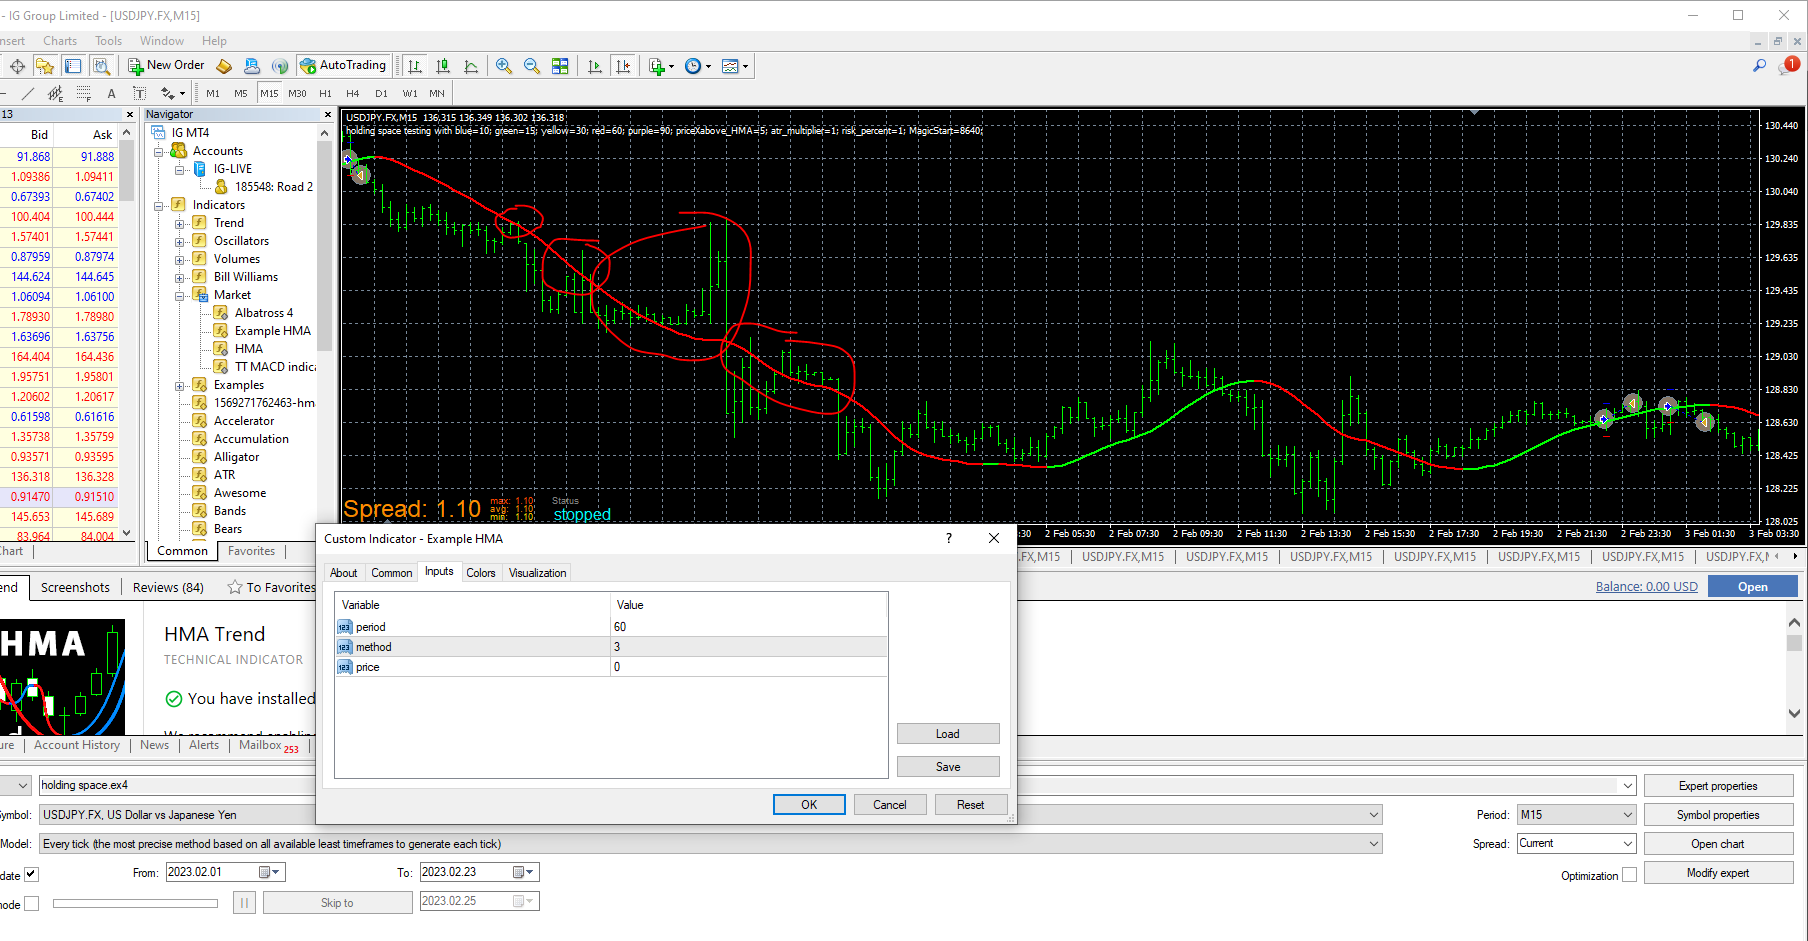
Task: Zoom out on the chart
Action: [x=532, y=66]
